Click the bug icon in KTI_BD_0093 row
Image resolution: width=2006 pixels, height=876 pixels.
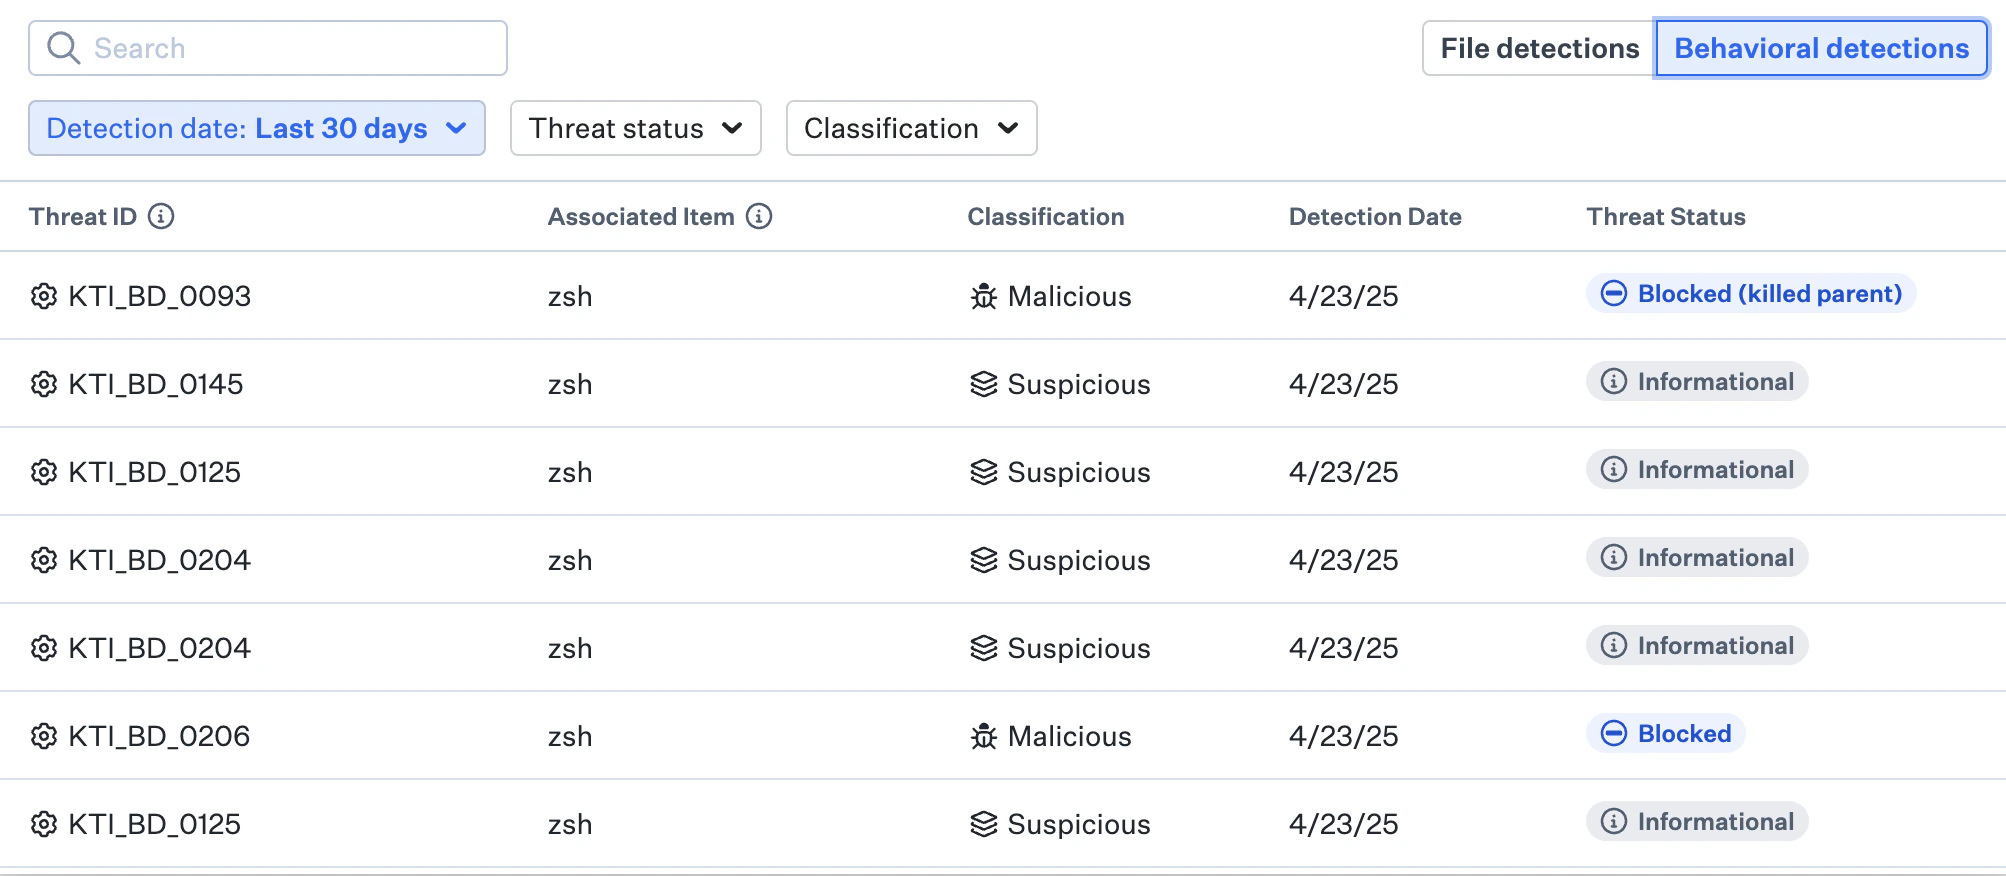point(984,296)
